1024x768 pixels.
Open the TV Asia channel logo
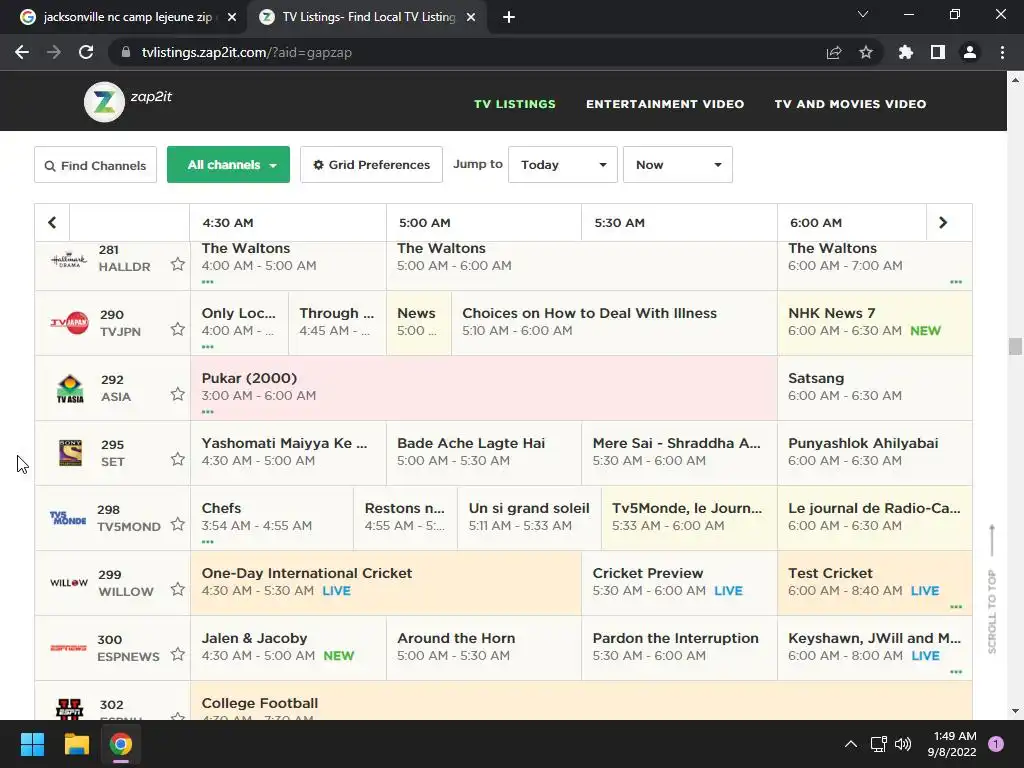(70, 389)
